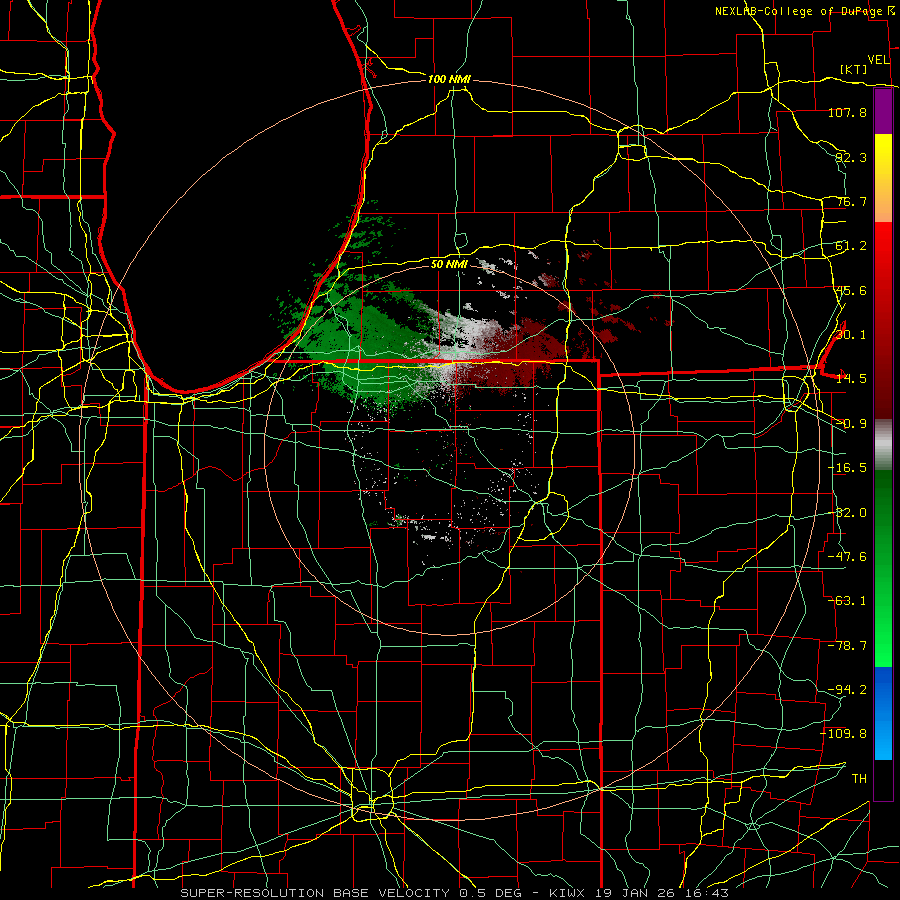Click the [KT] units label
This screenshot has height=900, width=900.
pos(854,69)
